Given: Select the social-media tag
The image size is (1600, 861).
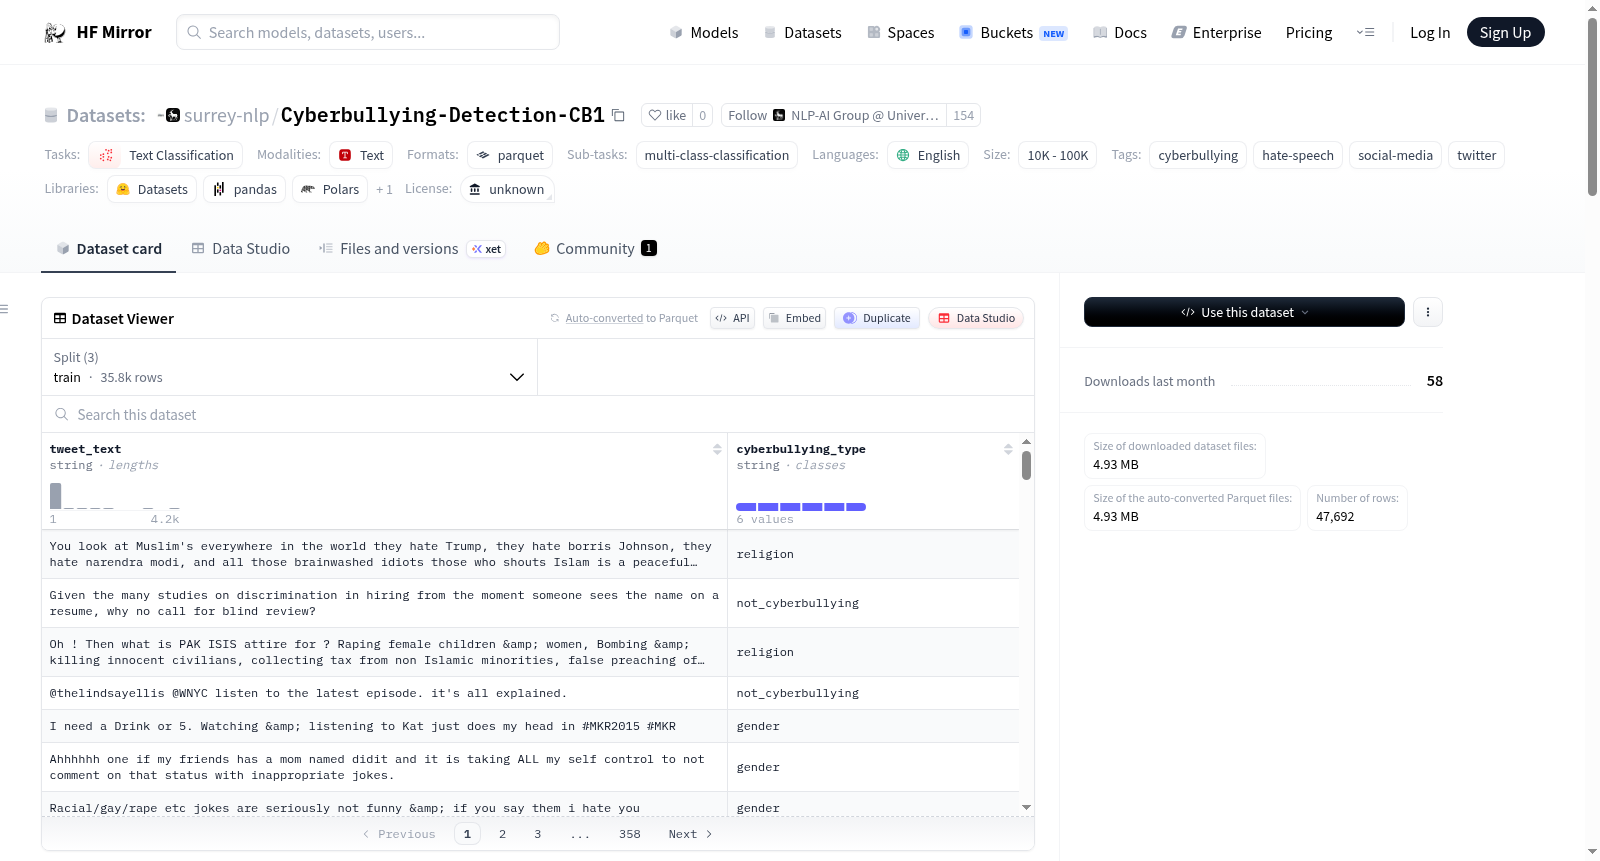Looking at the screenshot, I should (1395, 155).
